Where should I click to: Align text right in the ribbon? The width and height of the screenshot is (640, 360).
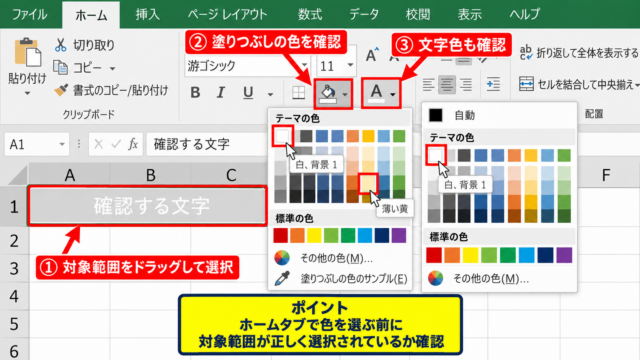(466, 84)
